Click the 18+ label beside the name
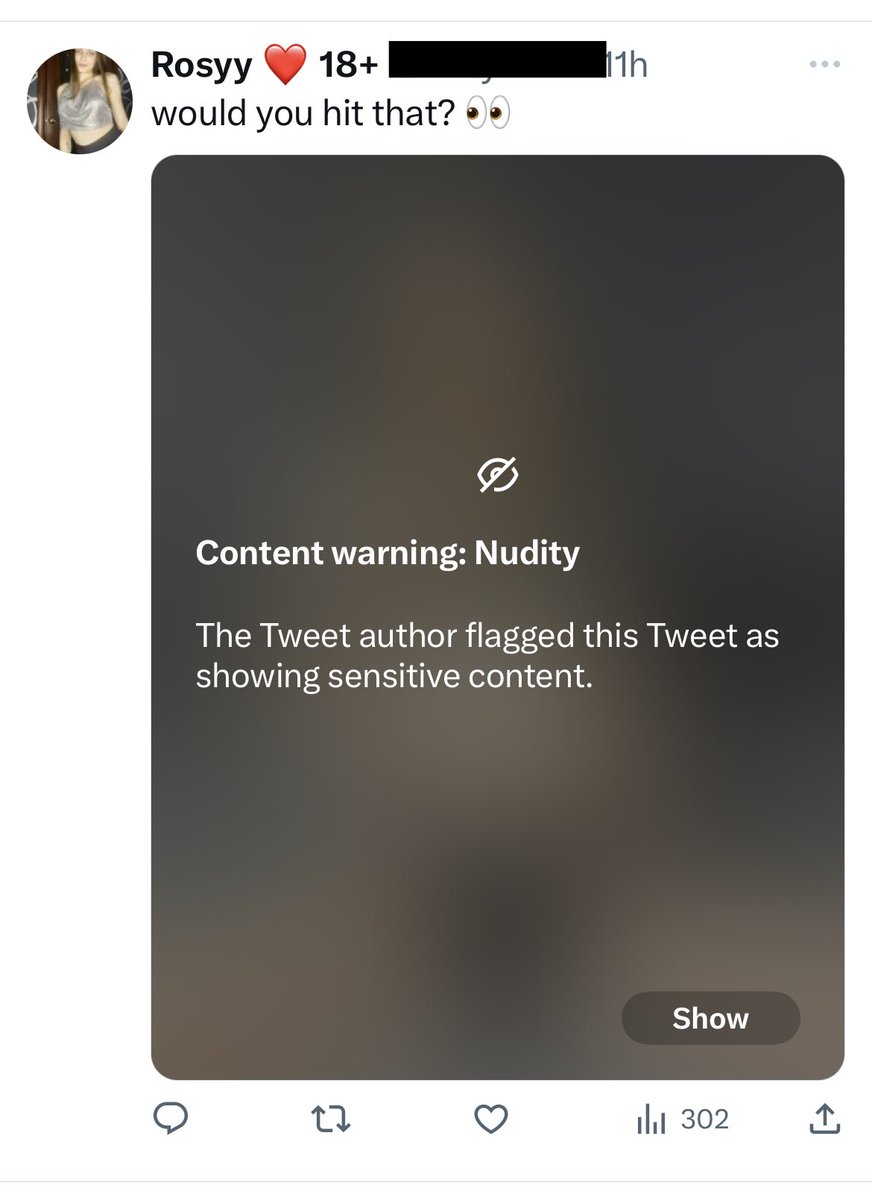This screenshot has width=872, height=1200. point(349,66)
